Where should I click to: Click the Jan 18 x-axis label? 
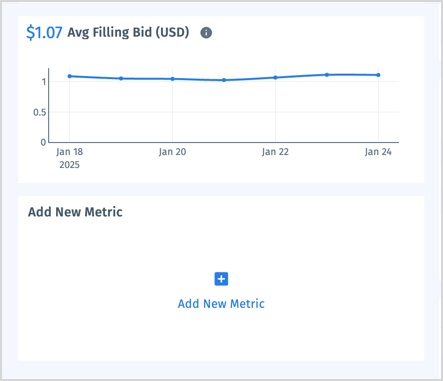pyautogui.click(x=69, y=152)
